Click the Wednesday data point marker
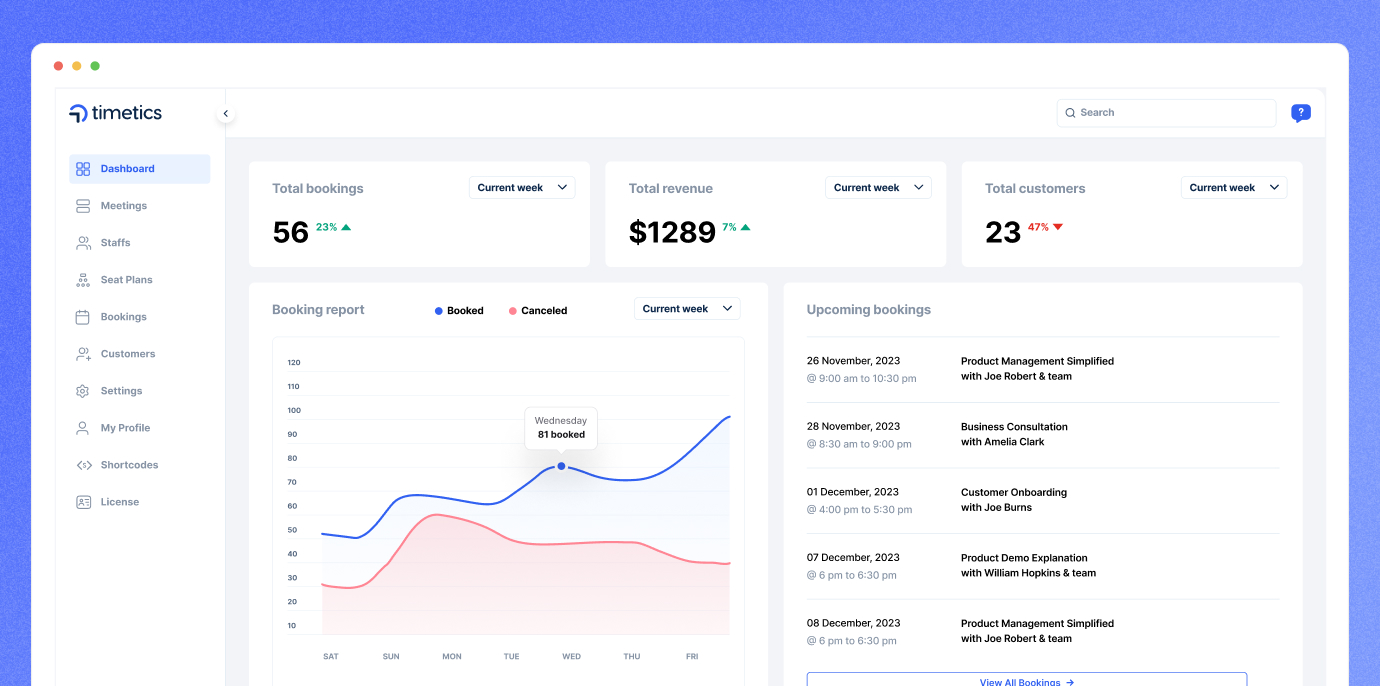 tap(561, 466)
